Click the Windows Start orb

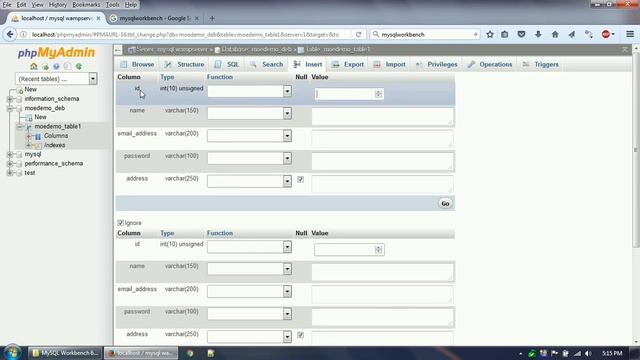(12, 353)
